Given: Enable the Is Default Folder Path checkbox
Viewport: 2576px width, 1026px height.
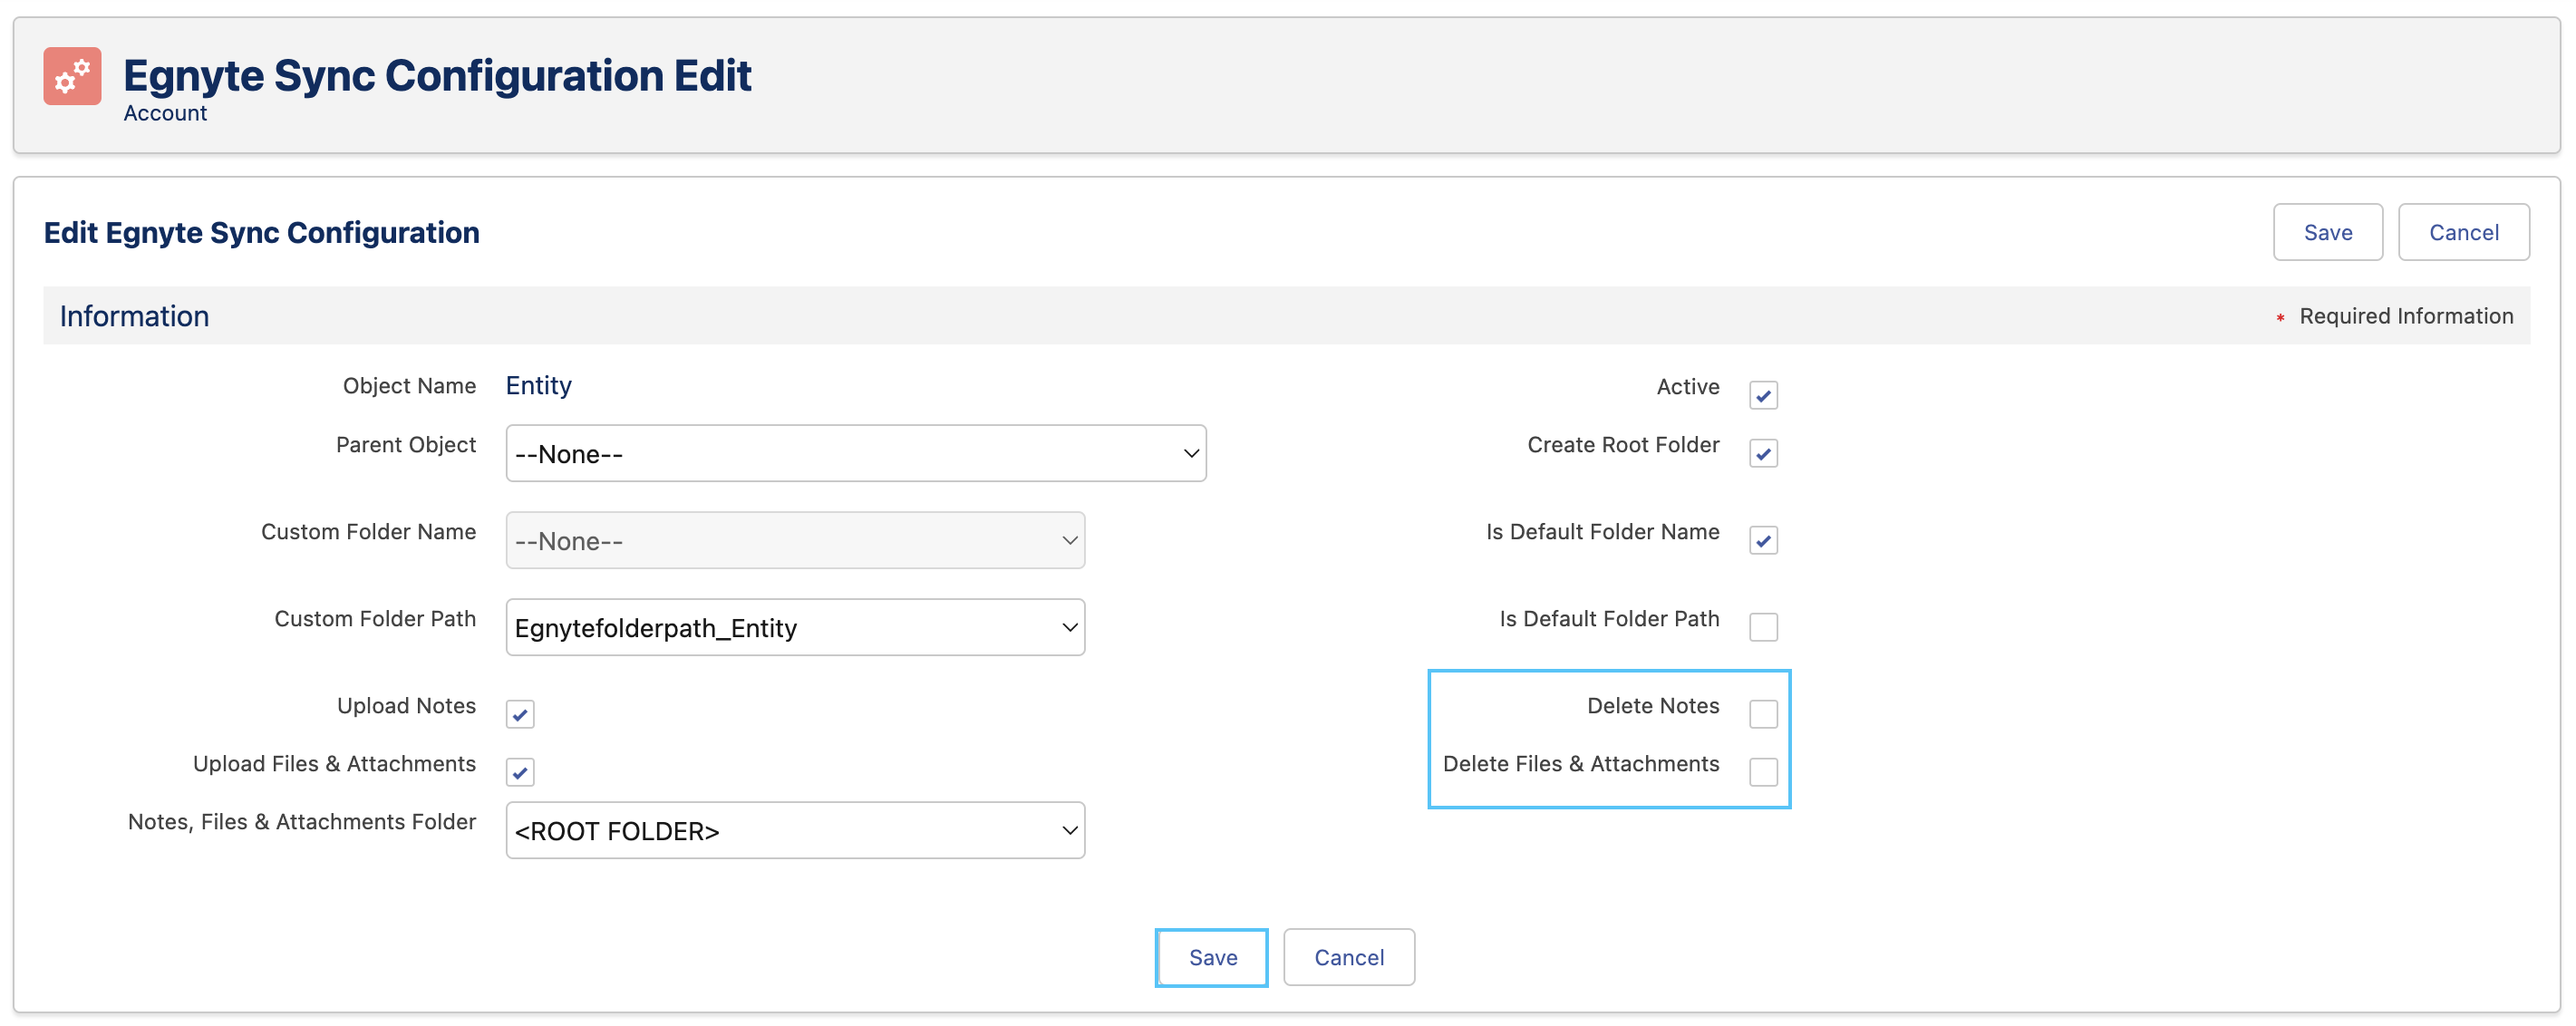Looking at the screenshot, I should [1763, 627].
